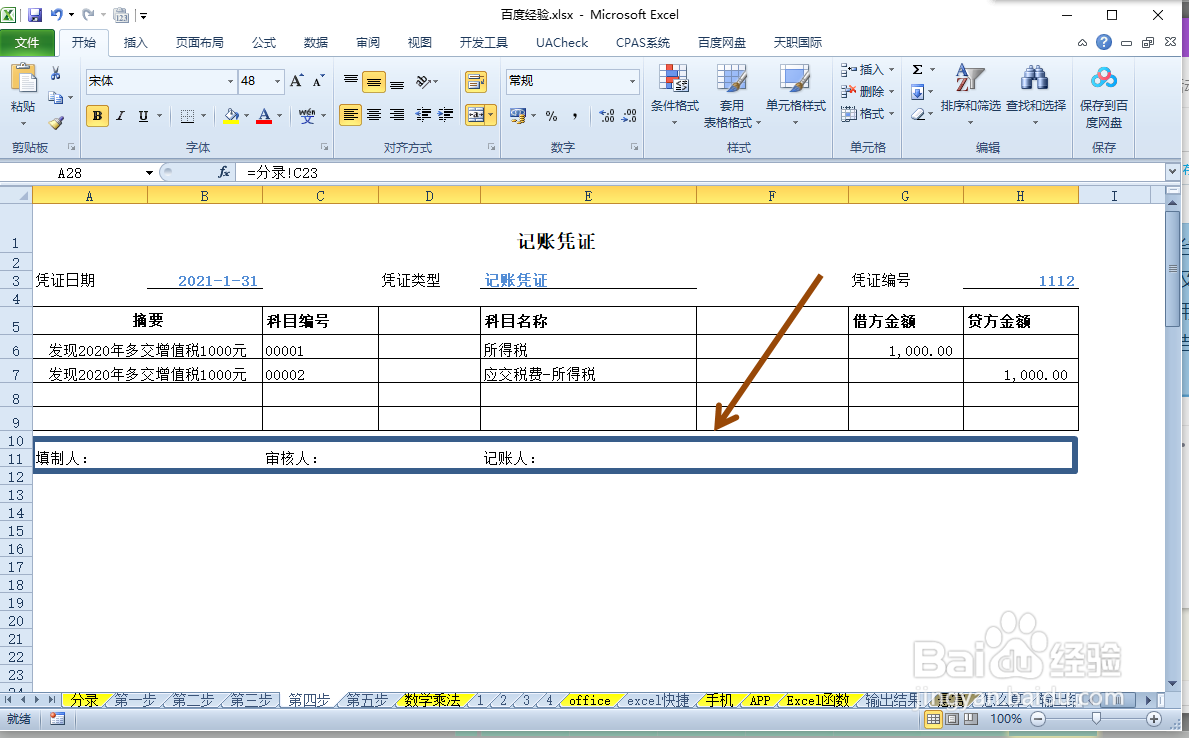The width and height of the screenshot is (1189, 738).
Task: Click the Name Box showing A28
Action: [70, 173]
